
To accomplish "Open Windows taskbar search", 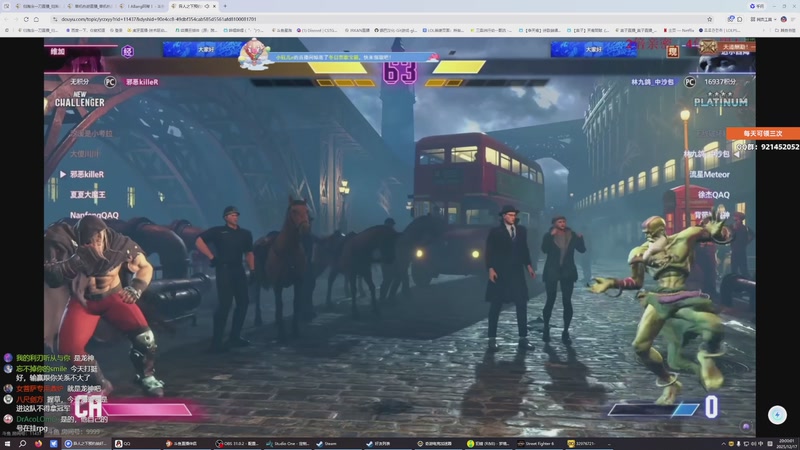I will (22, 444).
